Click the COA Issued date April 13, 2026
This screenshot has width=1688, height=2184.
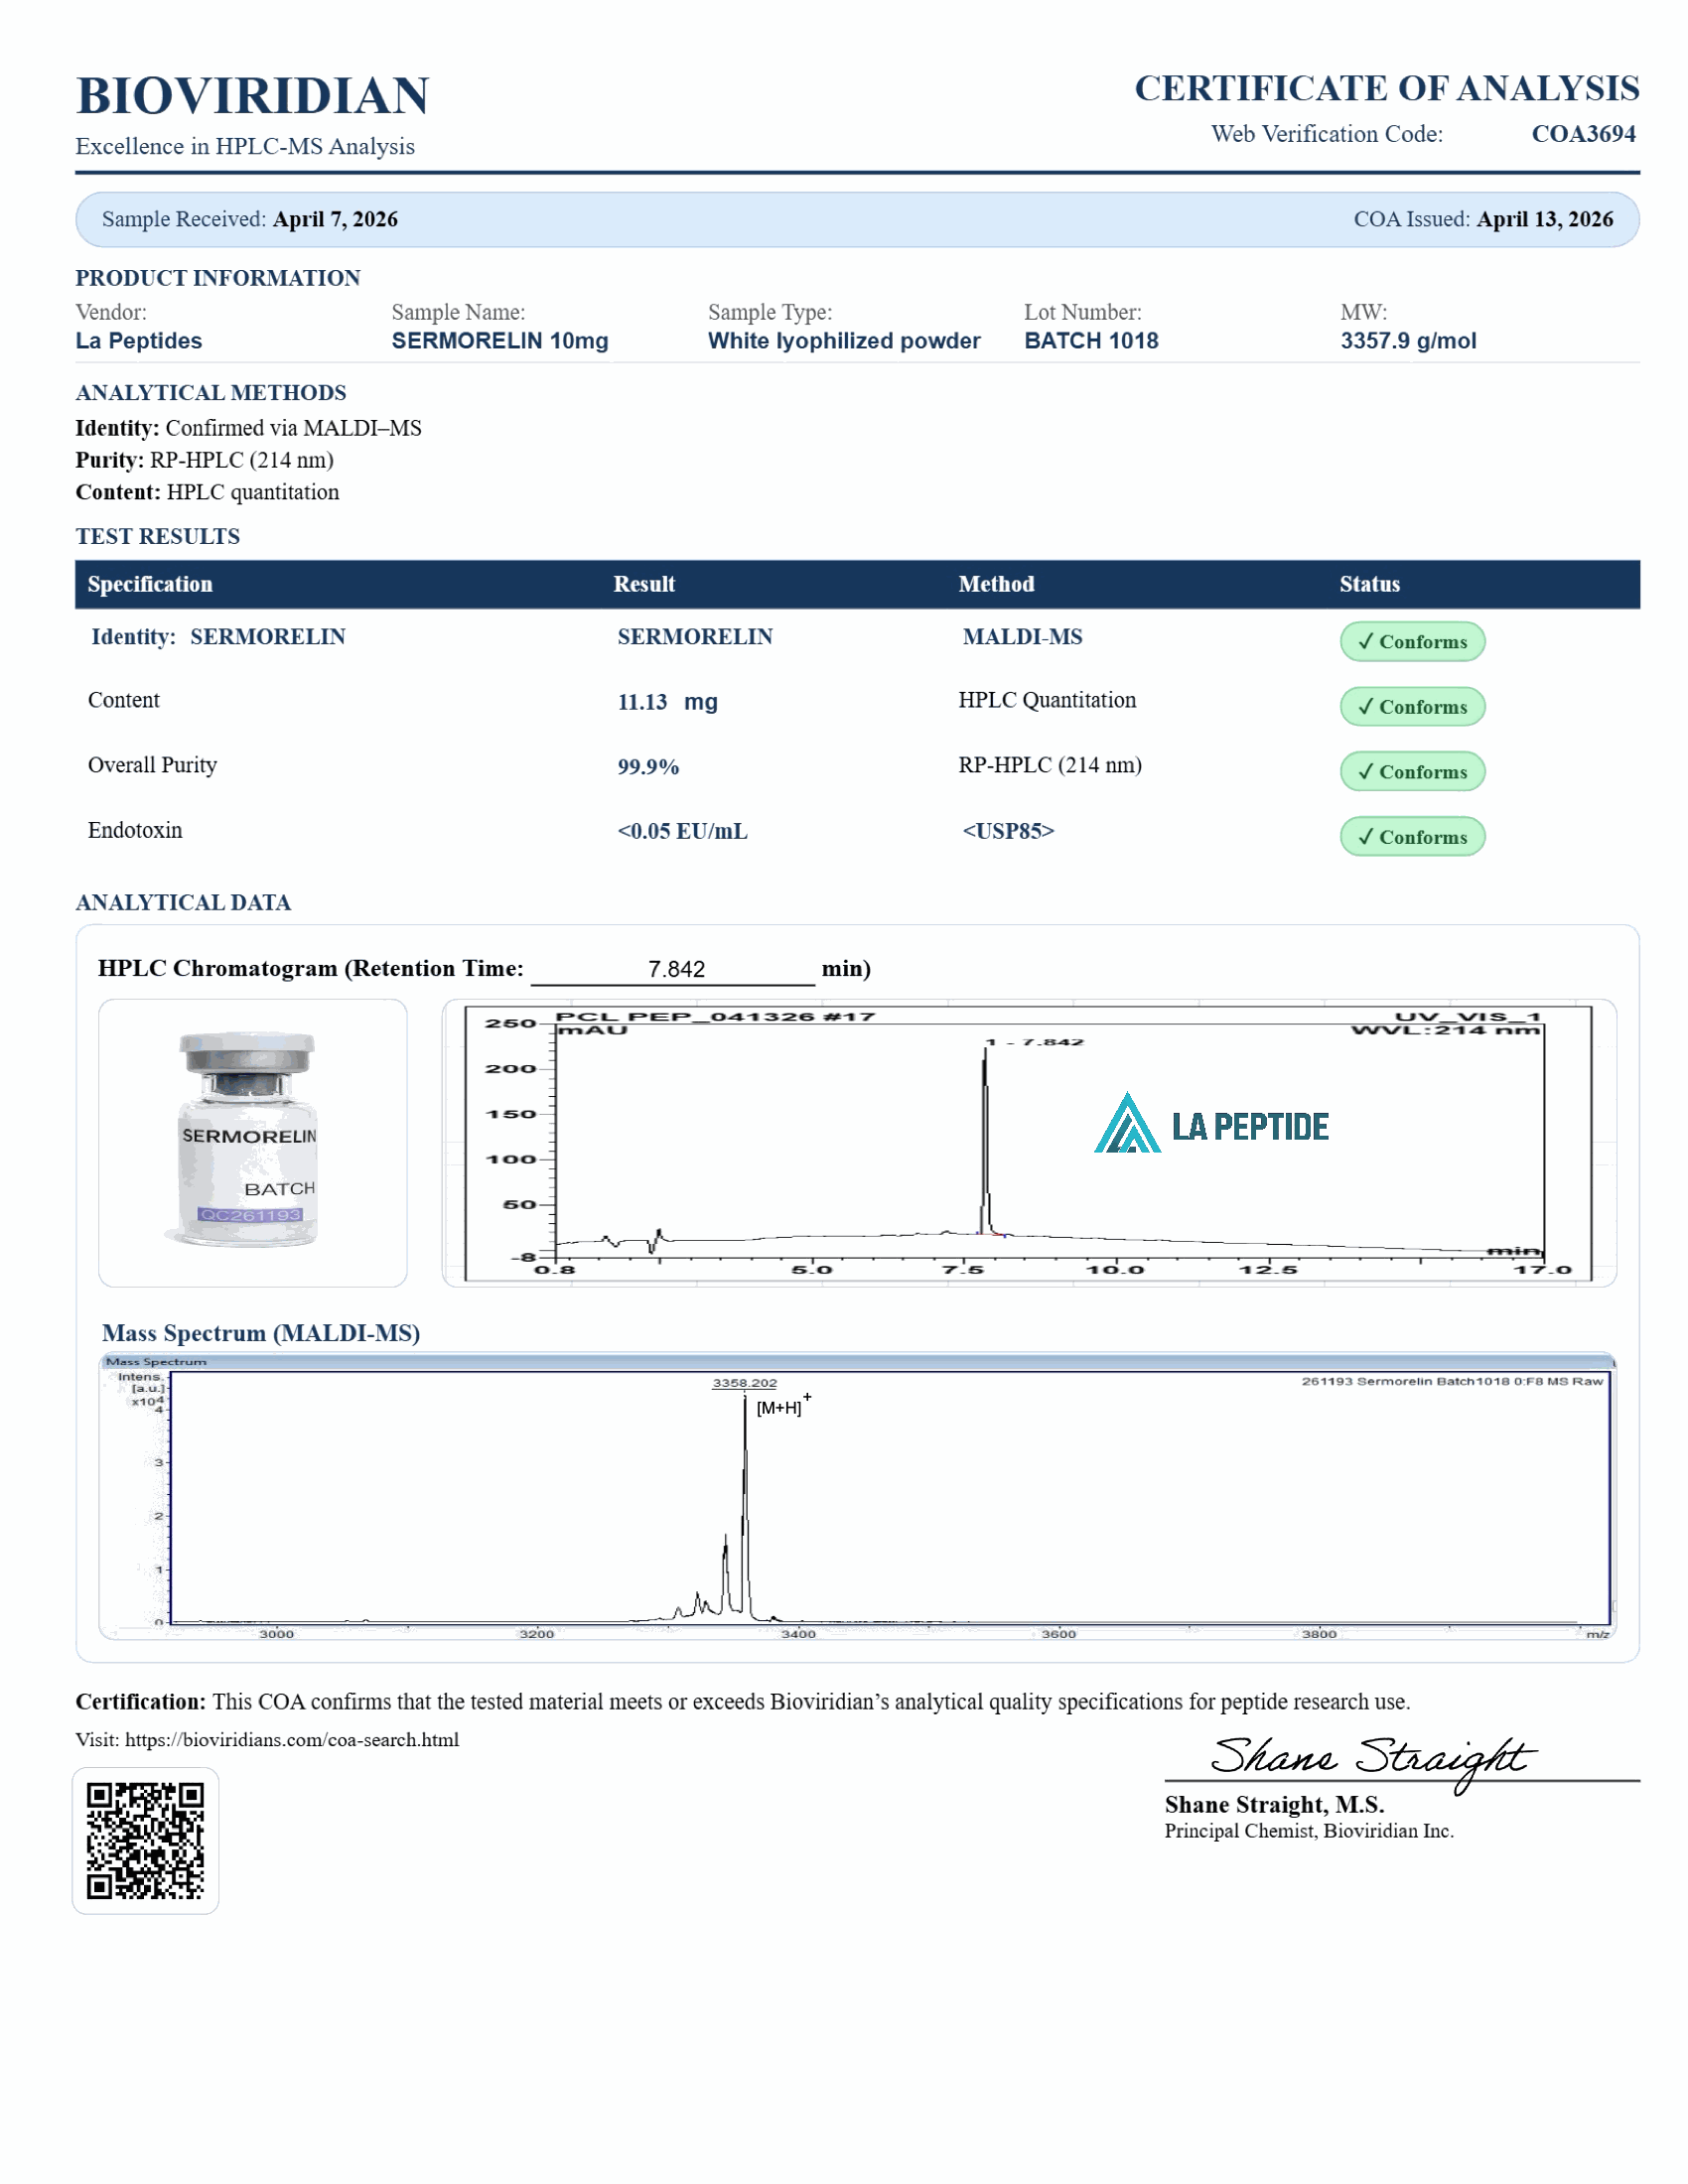point(1545,219)
